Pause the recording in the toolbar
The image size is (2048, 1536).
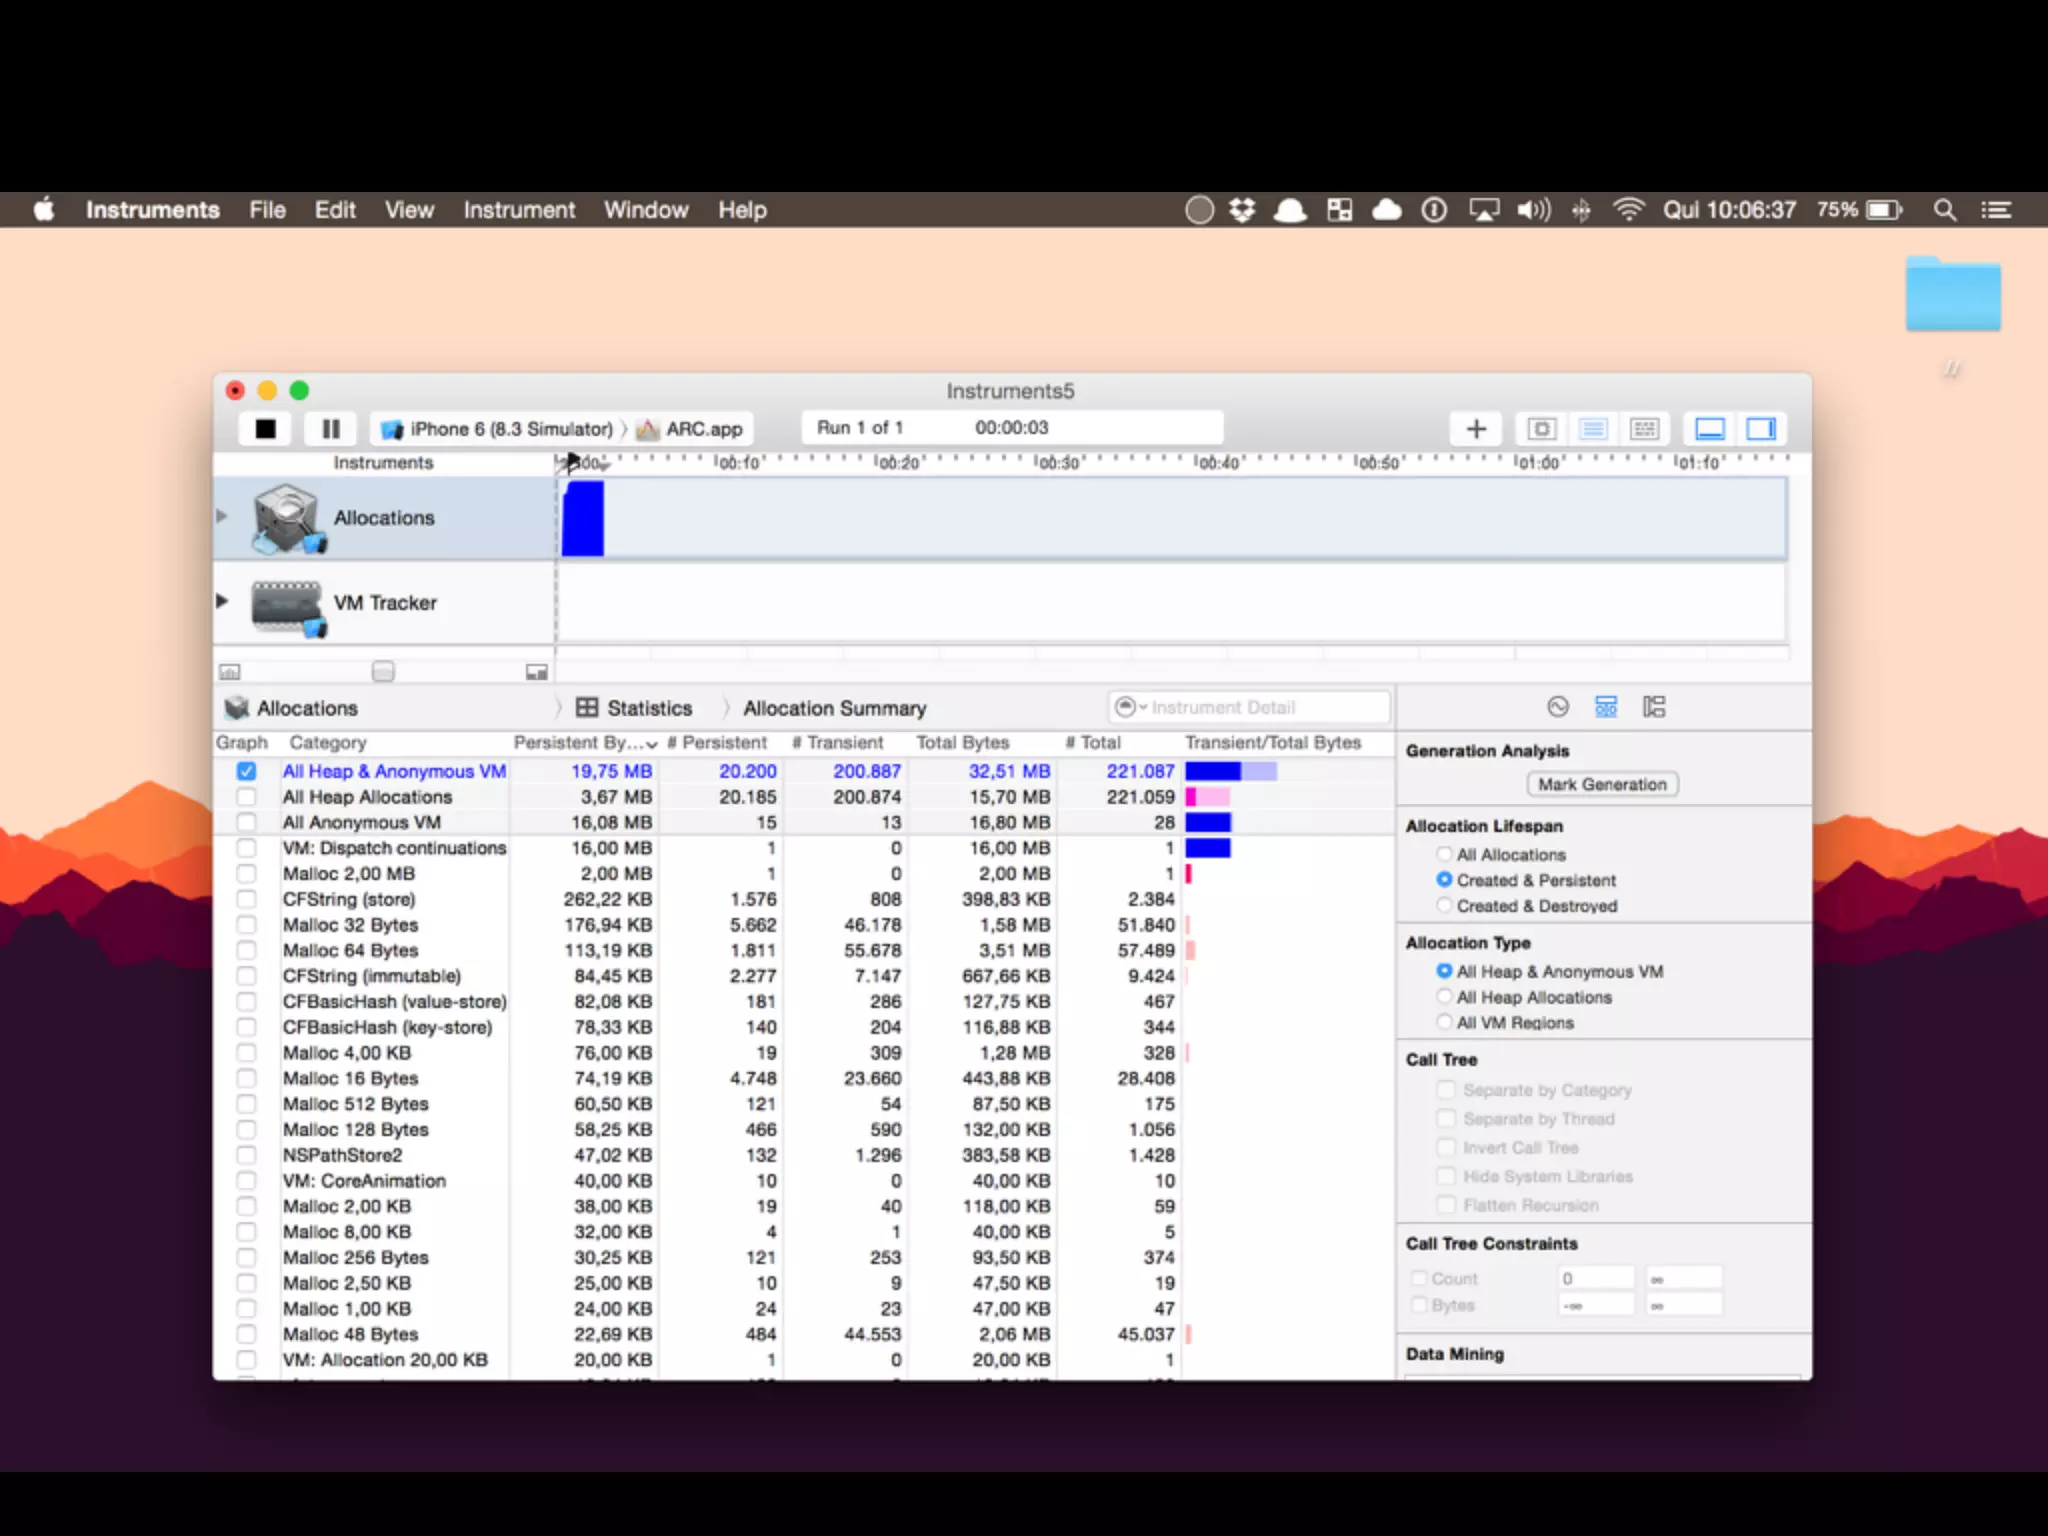[331, 429]
